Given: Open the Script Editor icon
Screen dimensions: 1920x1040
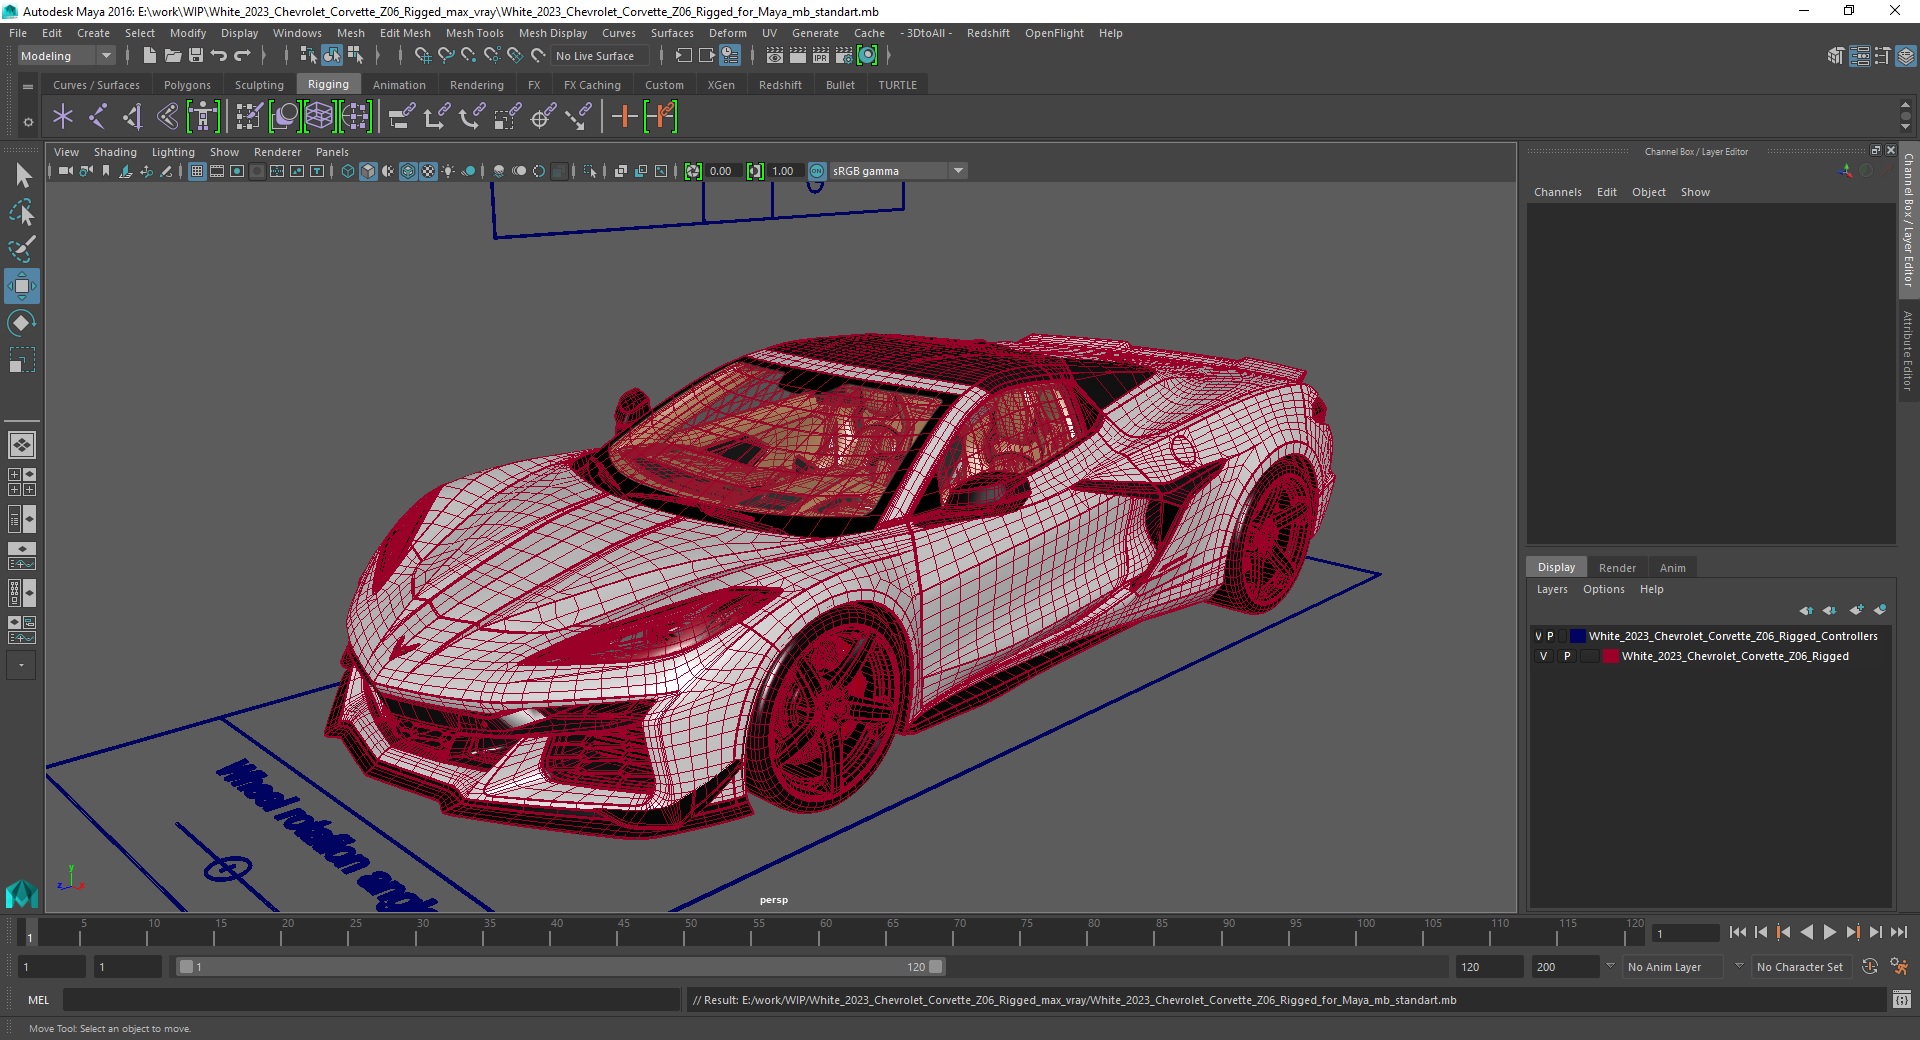Looking at the screenshot, I should 1902,999.
